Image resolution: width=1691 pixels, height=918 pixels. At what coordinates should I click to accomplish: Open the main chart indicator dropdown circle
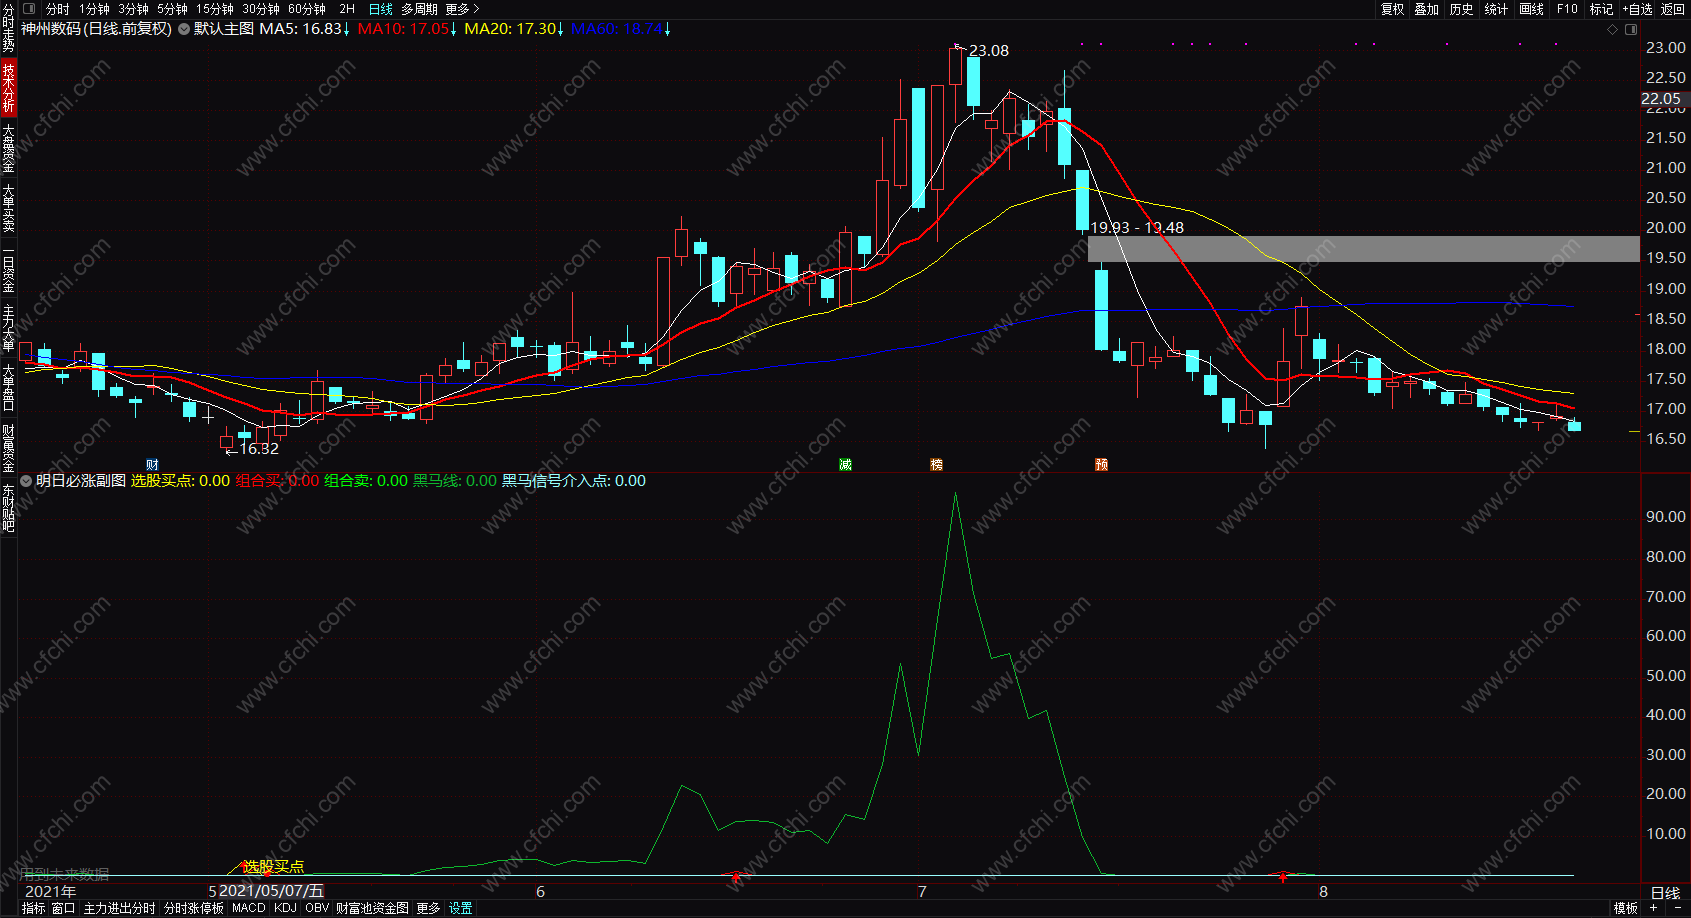(184, 29)
